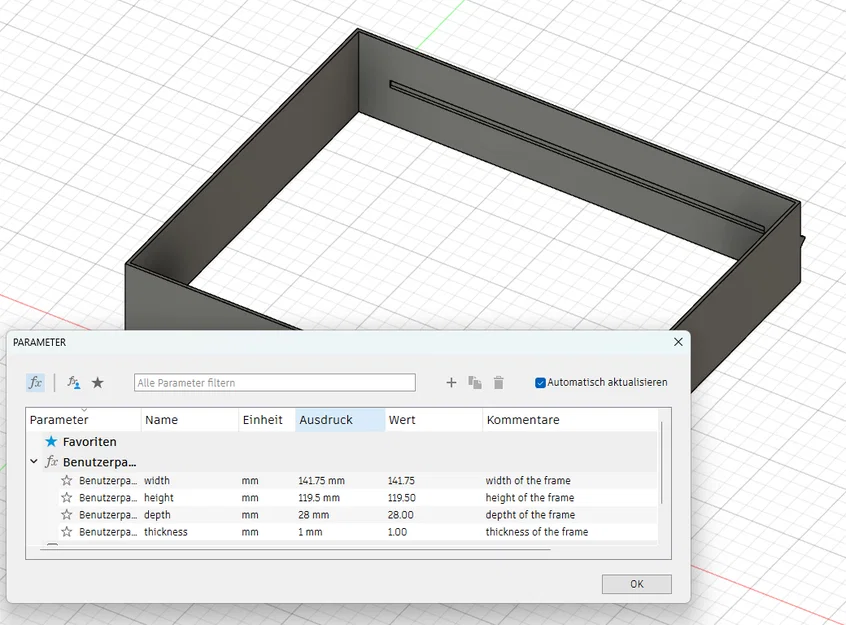Add a new user parameter
This screenshot has width=846, height=625.
[451, 383]
